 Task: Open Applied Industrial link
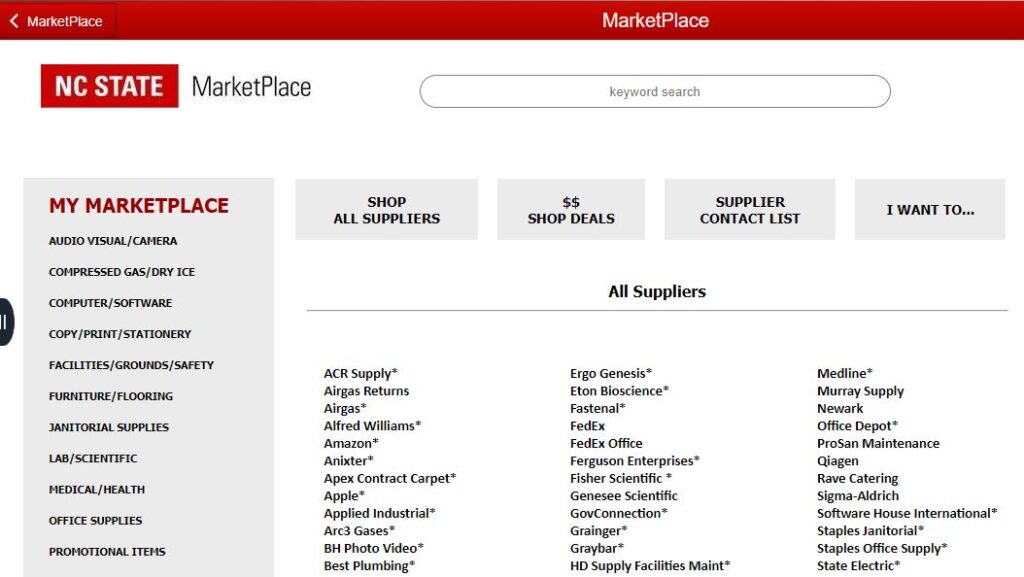pyautogui.click(x=379, y=513)
